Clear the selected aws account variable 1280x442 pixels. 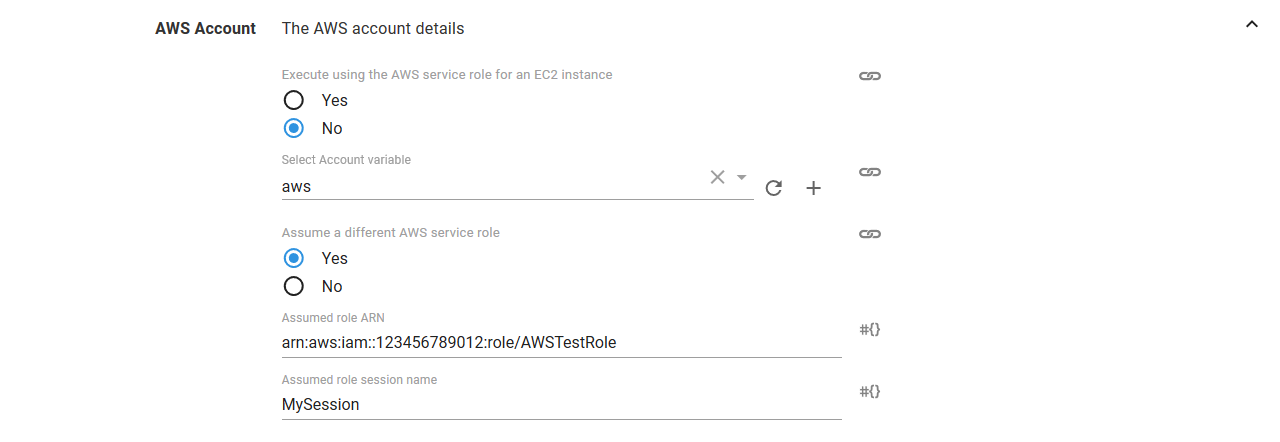[717, 177]
